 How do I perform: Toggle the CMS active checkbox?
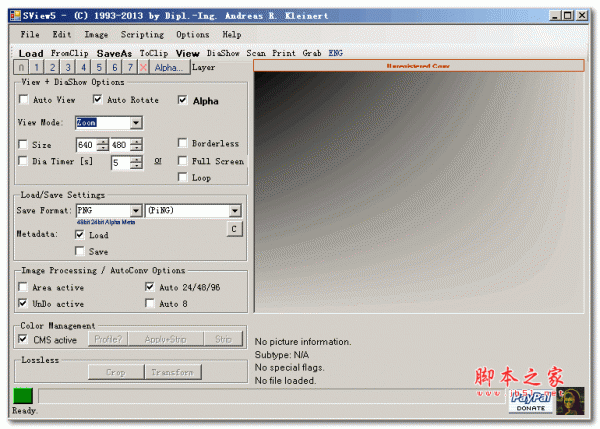pyautogui.click(x=23, y=339)
